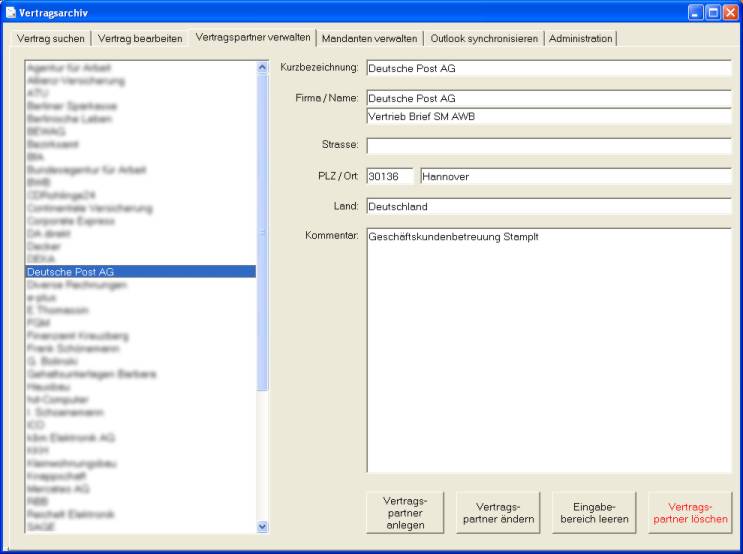Click the Vertrieb Brief SM AWB name line
743x554 pixels.
point(548,115)
